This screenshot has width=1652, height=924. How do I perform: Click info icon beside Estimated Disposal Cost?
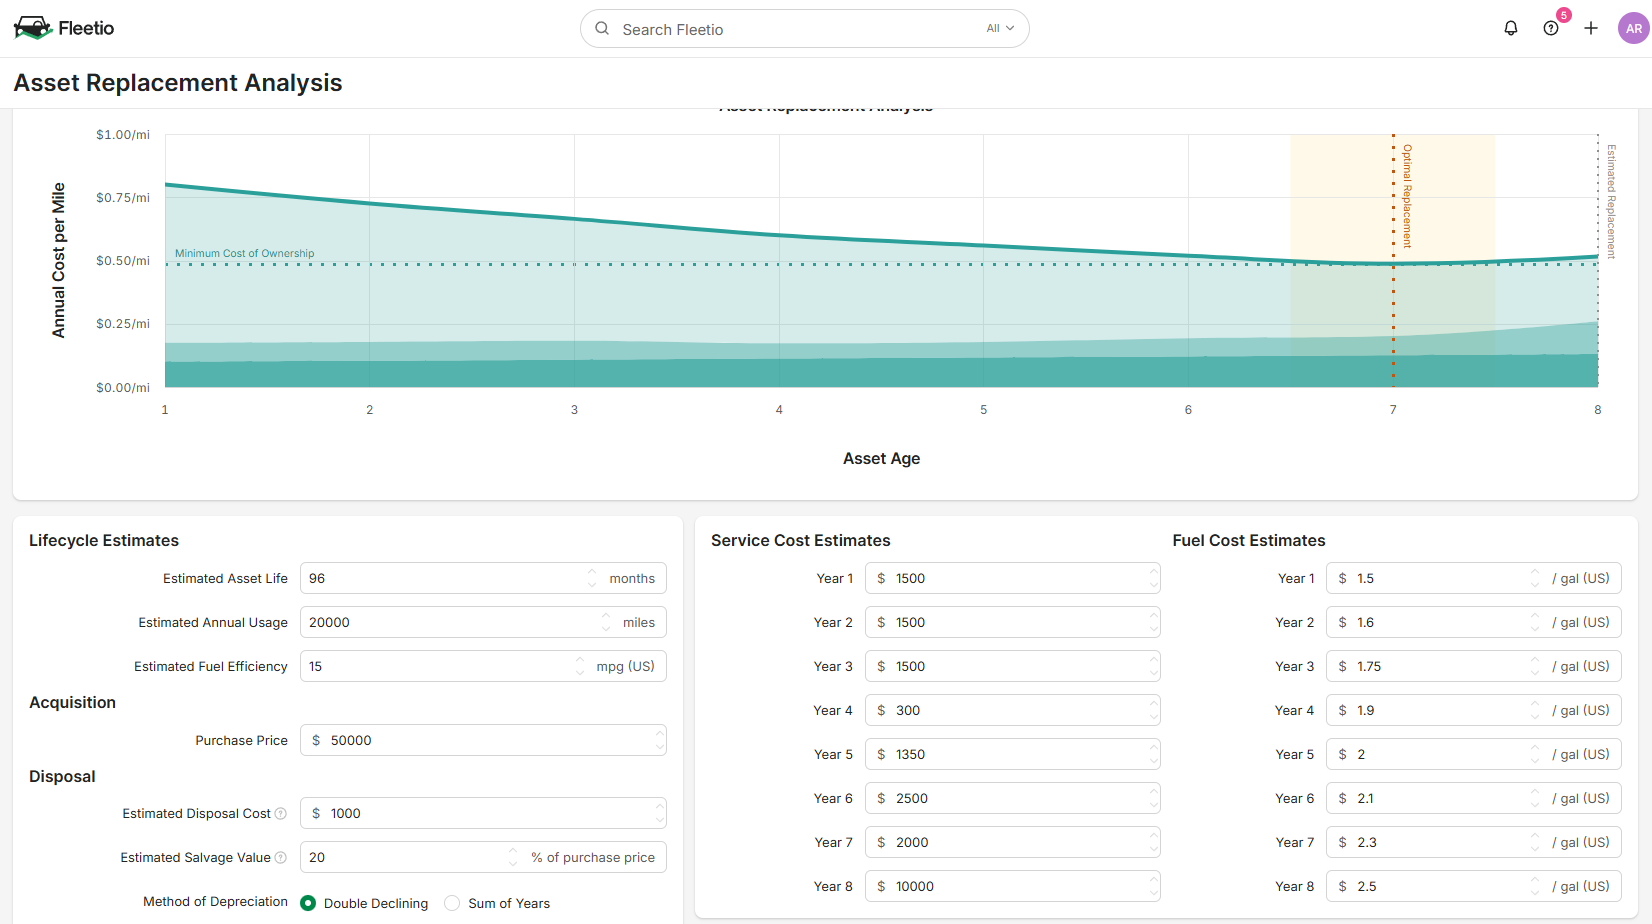click(x=281, y=814)
